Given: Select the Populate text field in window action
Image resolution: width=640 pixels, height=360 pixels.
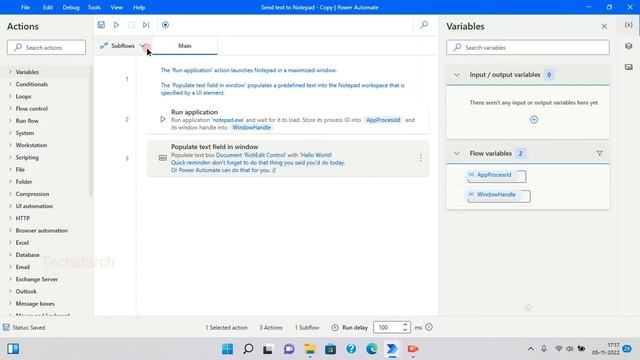Looking at the screenshot, I should tap(288, 158).
